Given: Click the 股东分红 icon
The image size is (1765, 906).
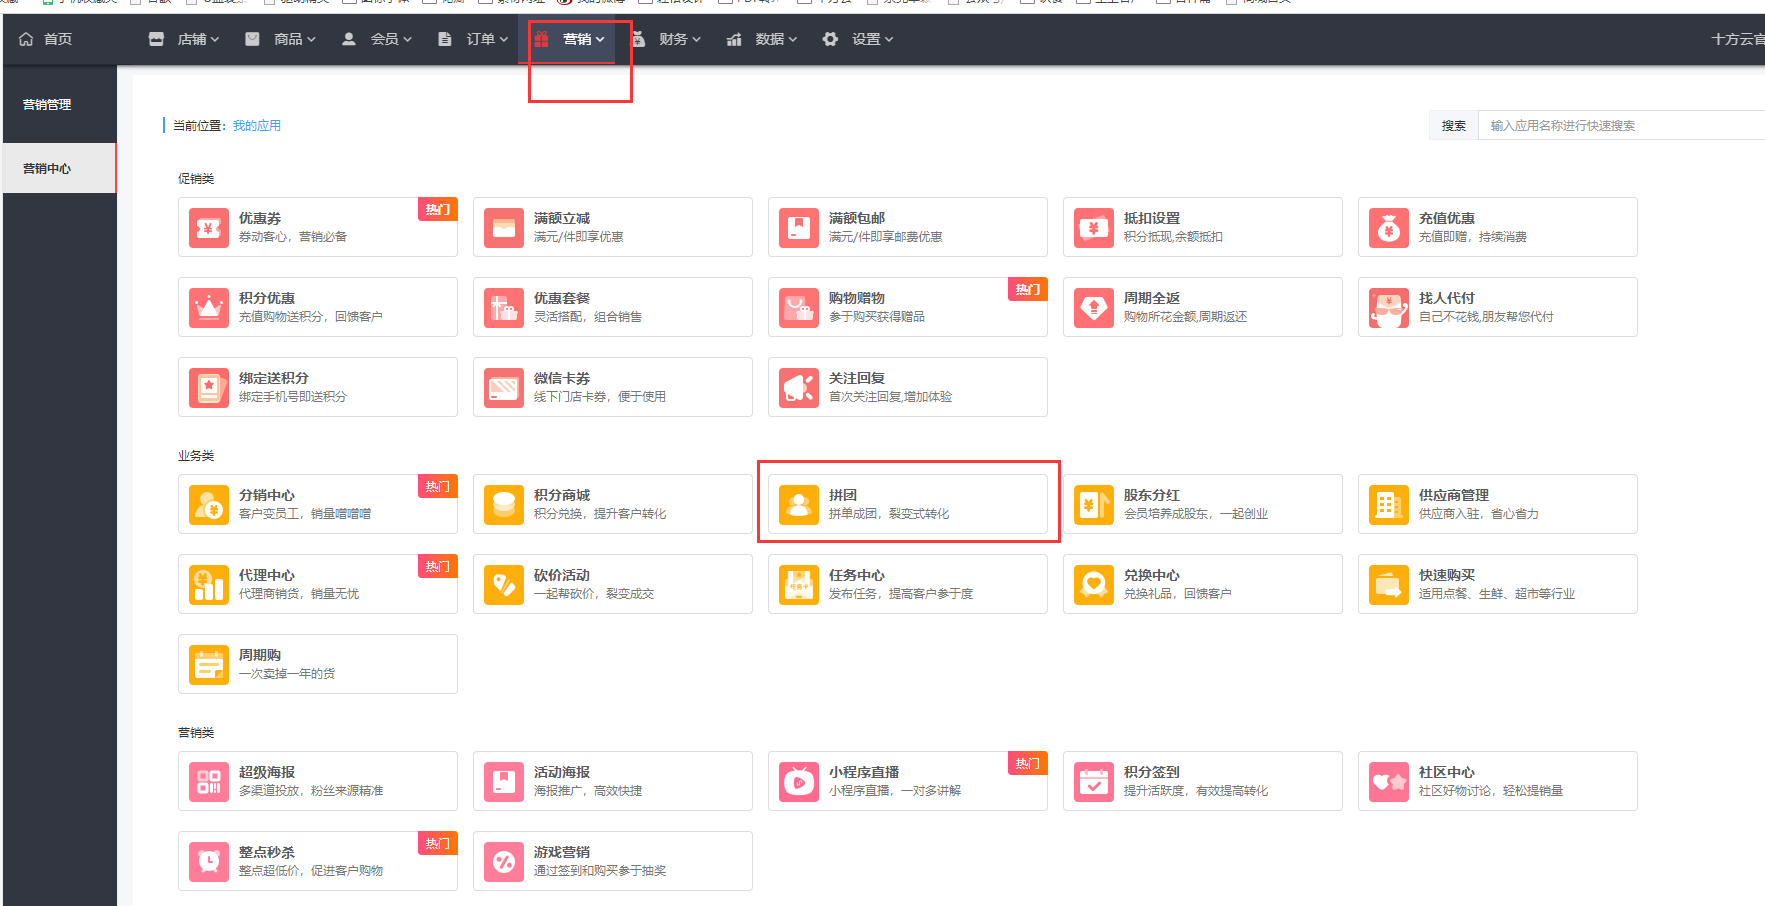Looking at the screenshot, I should point(1094,505).
